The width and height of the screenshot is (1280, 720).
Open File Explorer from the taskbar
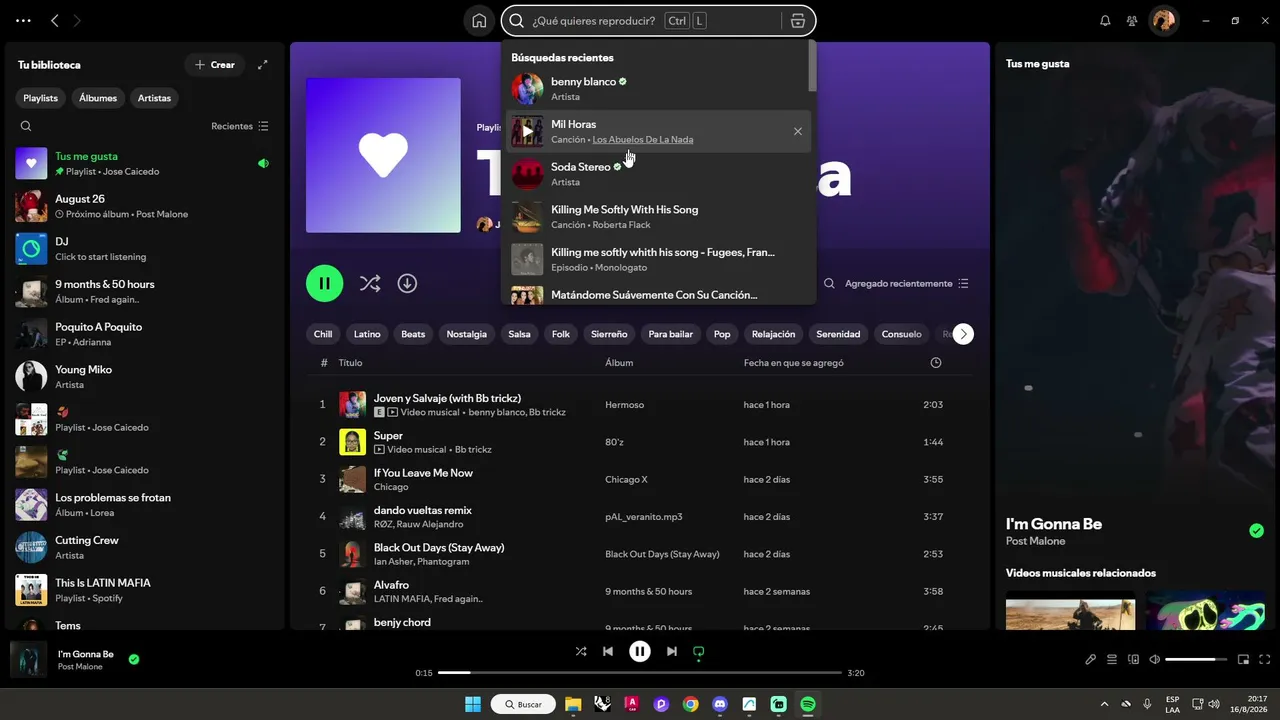click(x=573, y=704)
